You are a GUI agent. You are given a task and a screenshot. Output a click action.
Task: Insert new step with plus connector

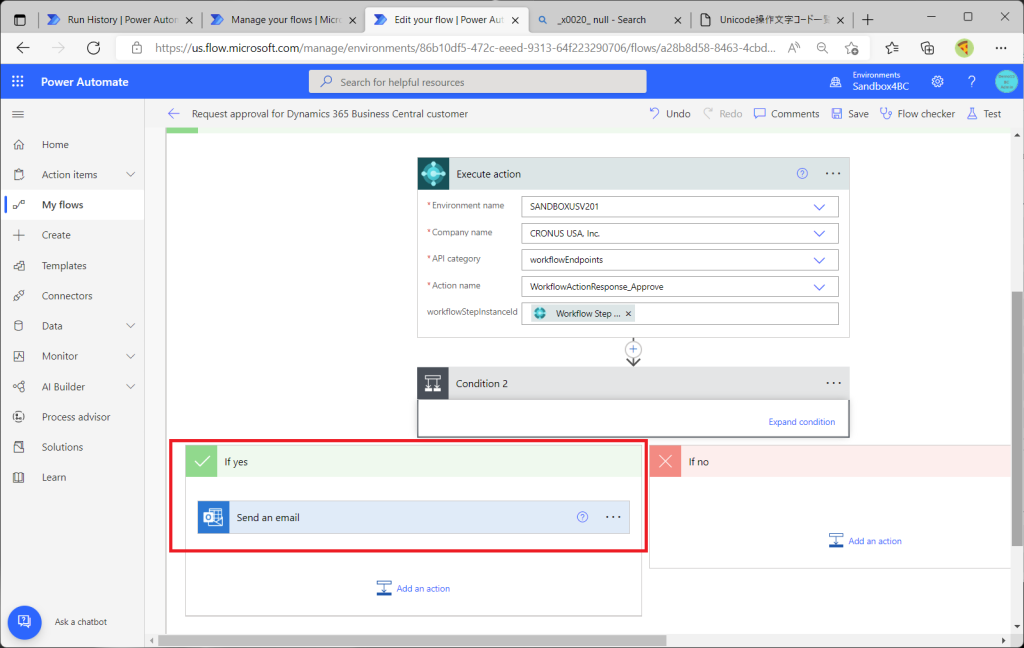coord(633,349)
